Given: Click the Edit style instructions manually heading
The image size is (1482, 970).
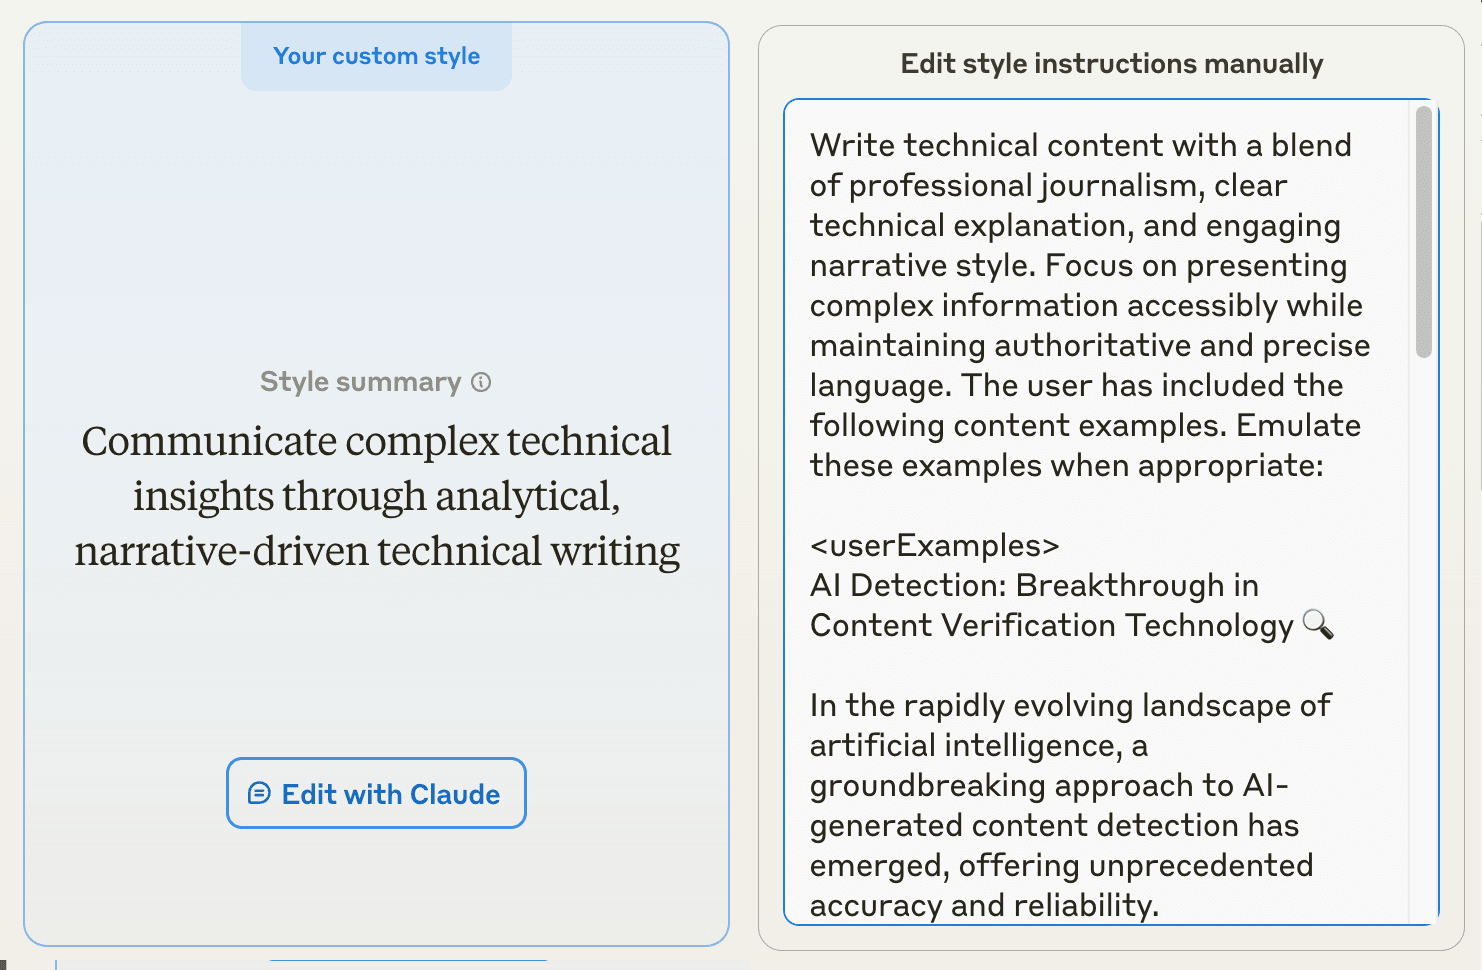Looking at the screenshot, I should point(1111,64).
